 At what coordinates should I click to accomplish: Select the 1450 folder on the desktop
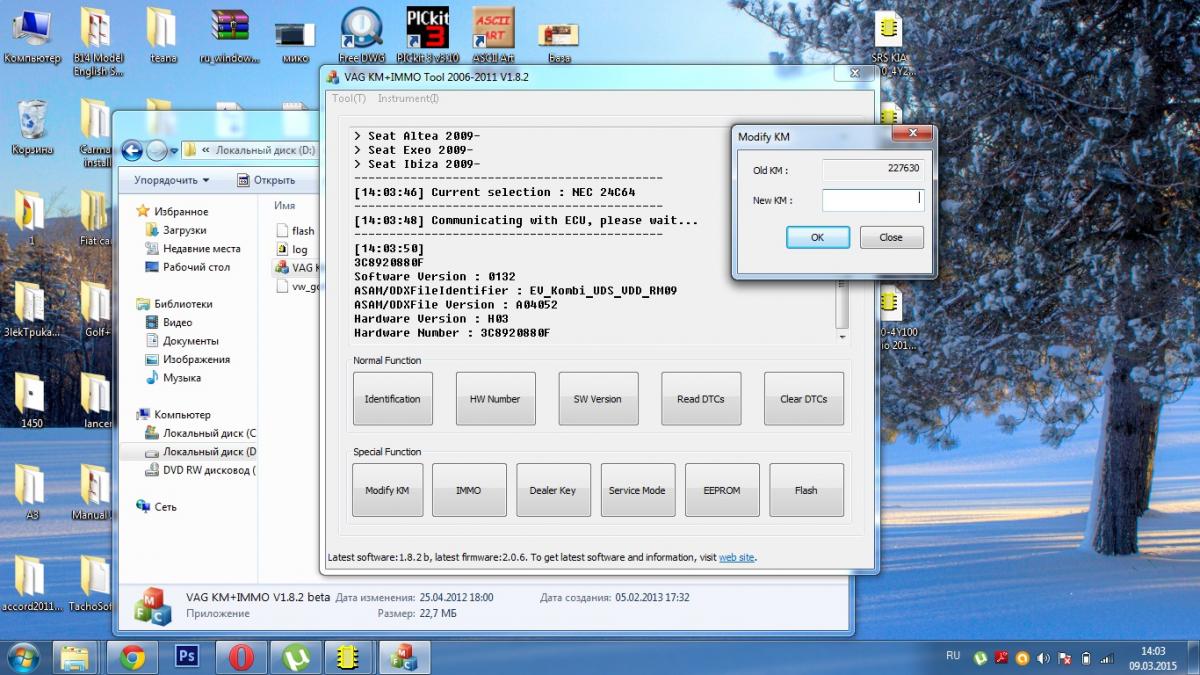[x=30, y=400]
